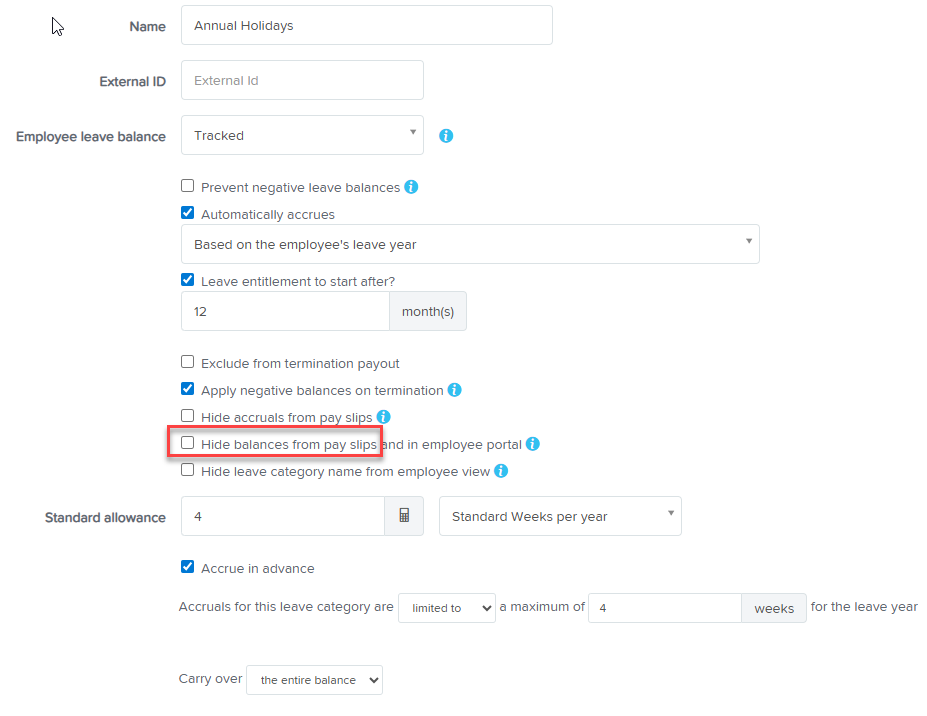
Task: Expand 'Based on the employee's leave year' dropdown
Action: point(470,244)
